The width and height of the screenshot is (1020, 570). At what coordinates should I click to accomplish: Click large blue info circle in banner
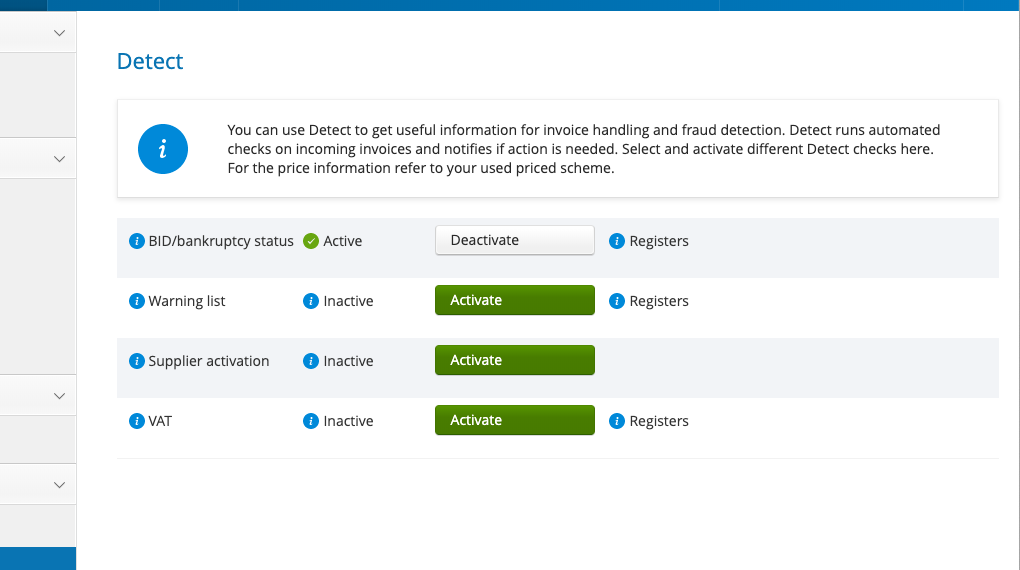click(x=163, y=149)
